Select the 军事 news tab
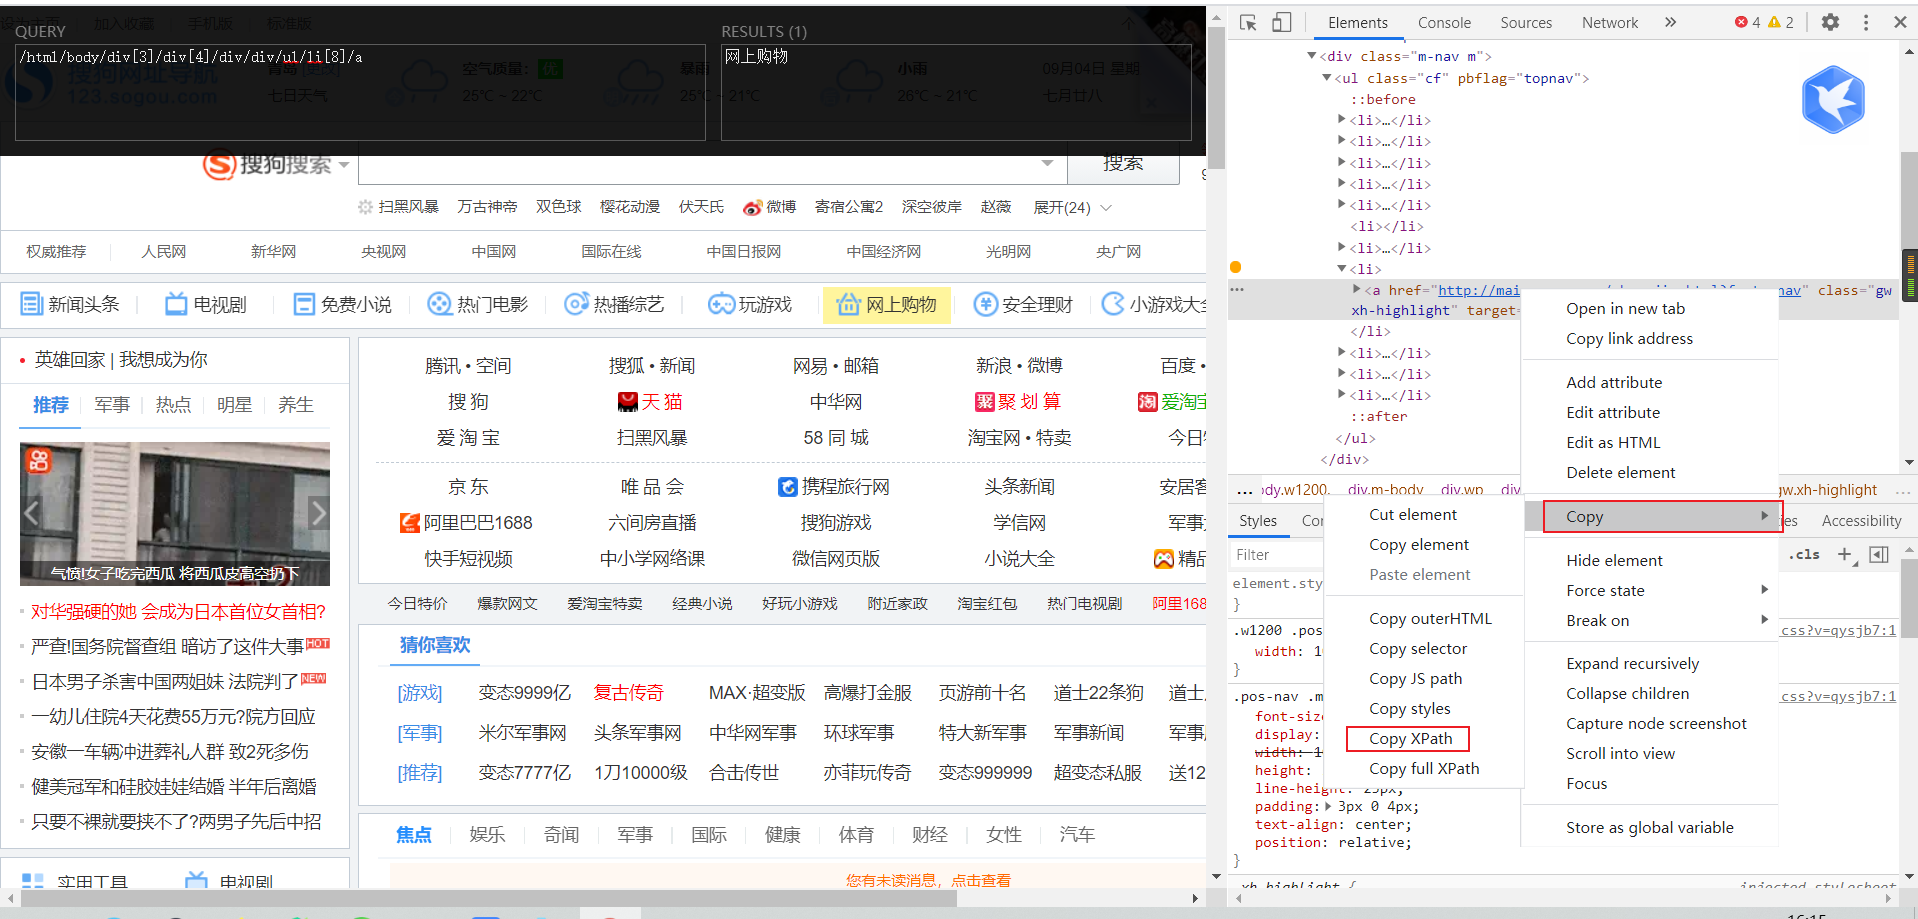This screenshot has width=1918, height=919. coord(112,405)
